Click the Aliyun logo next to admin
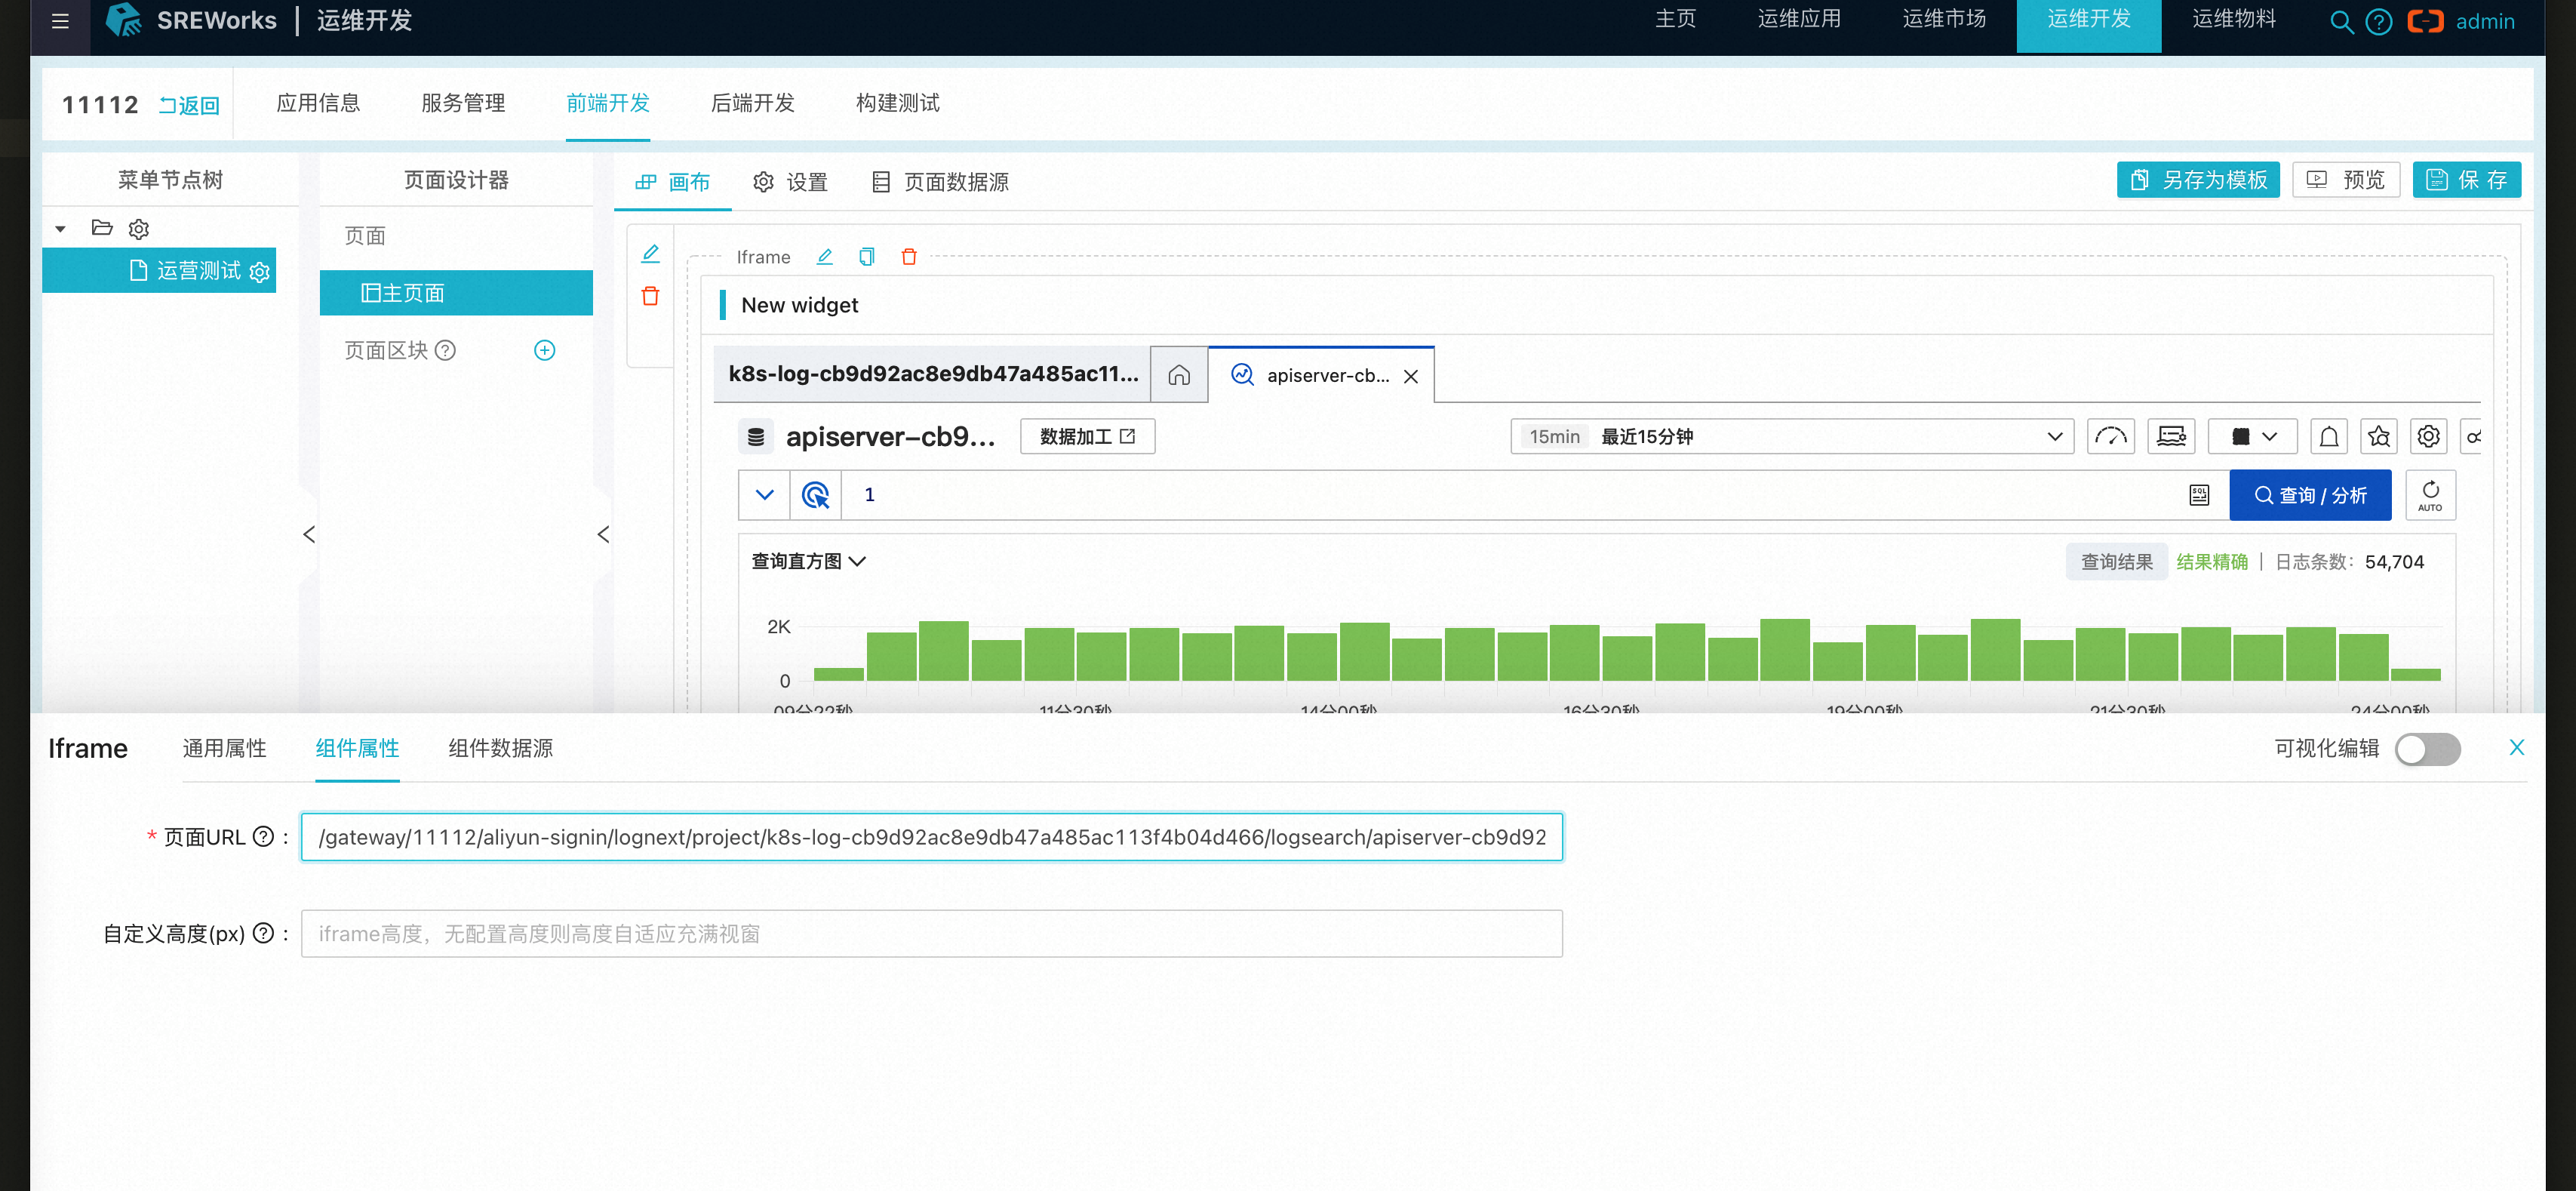 pos(2425,21)
